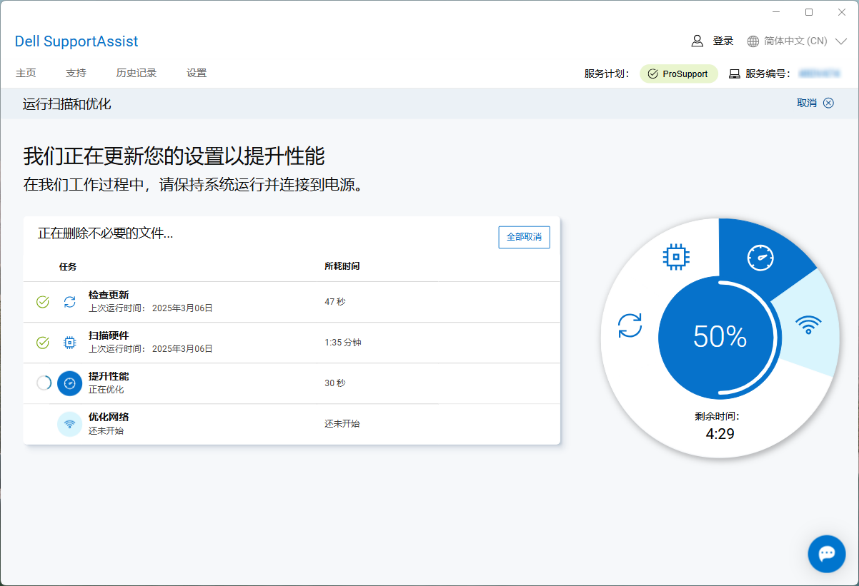The image size is (859, 586).
Task: Click the Wi-Fi segment icon in the wheel
Action: (x=808, y=325)
